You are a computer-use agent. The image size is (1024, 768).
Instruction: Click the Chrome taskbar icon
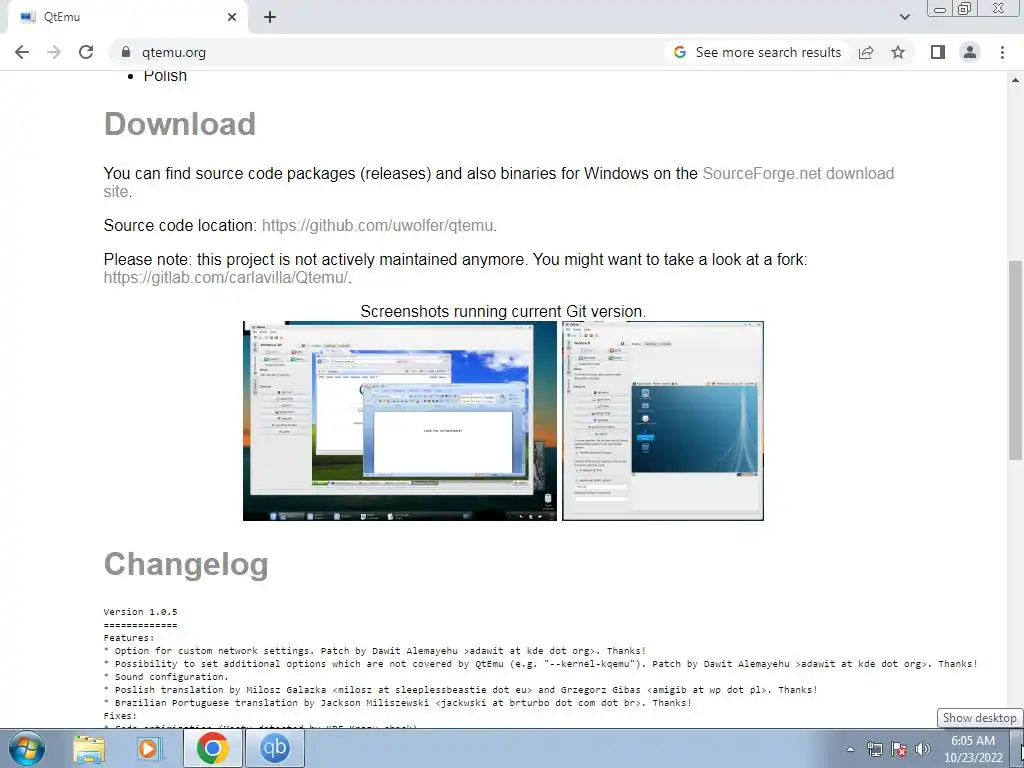coord(212,748)
